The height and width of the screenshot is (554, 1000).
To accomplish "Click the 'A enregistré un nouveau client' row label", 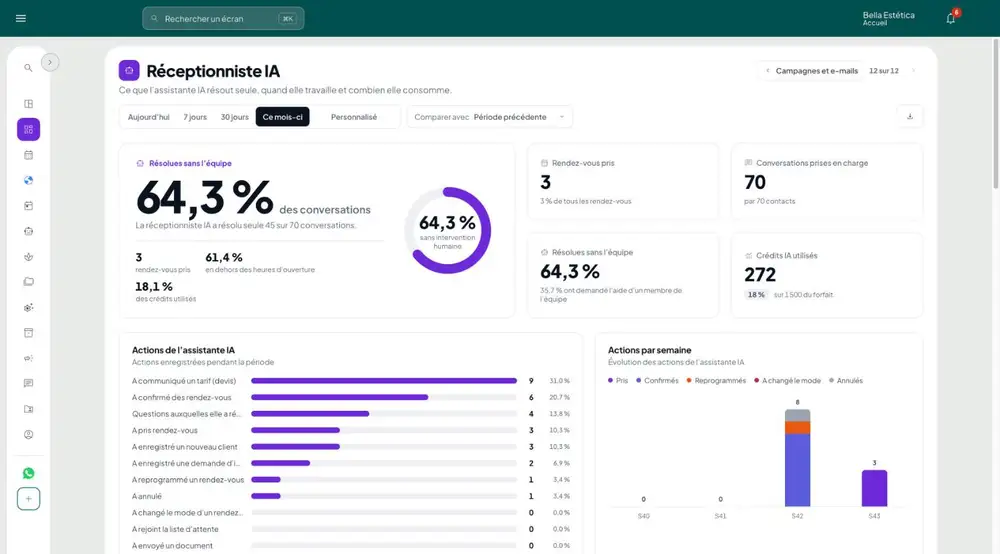I will click(x=184, y=447).
